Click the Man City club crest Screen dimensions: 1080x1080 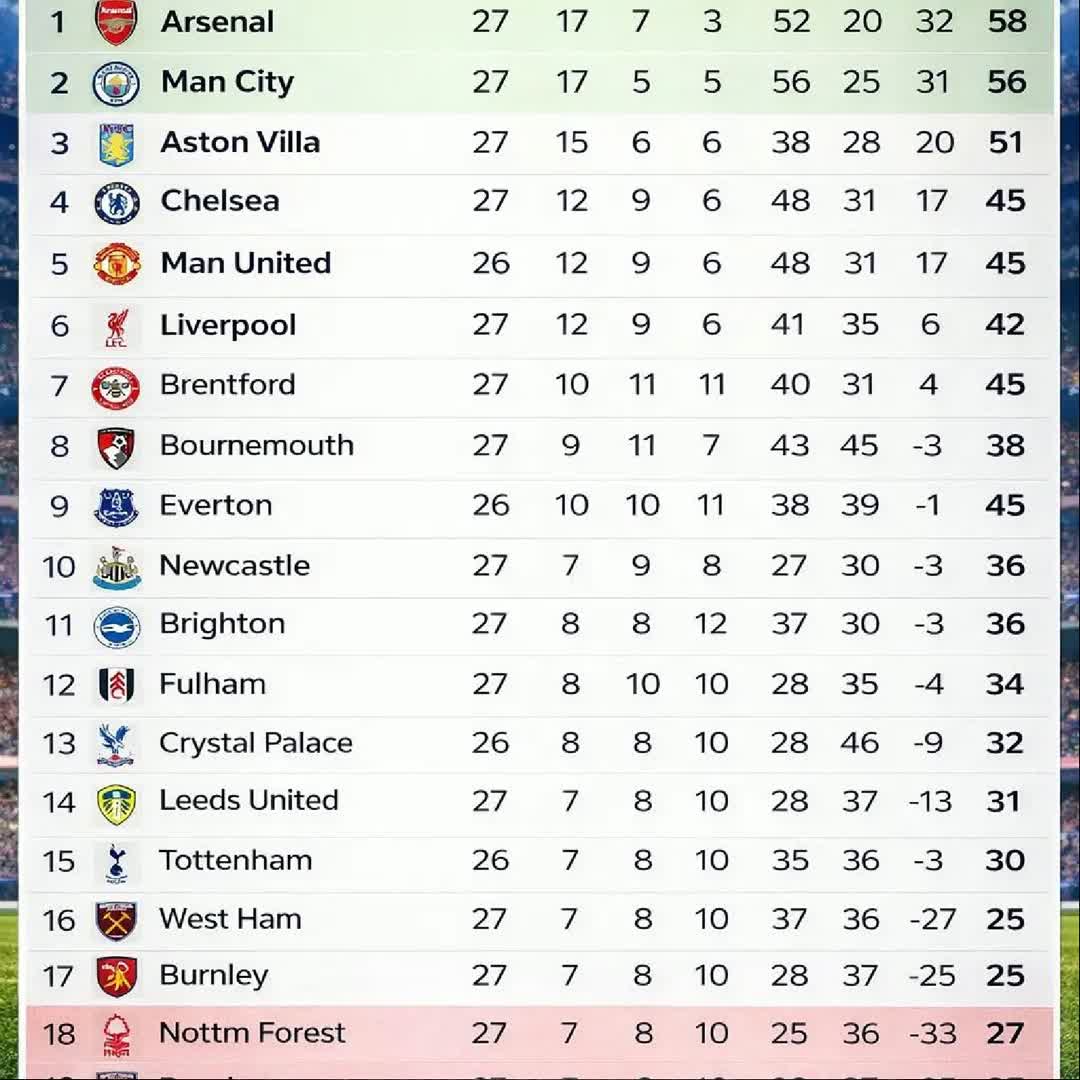coord(116,83)
